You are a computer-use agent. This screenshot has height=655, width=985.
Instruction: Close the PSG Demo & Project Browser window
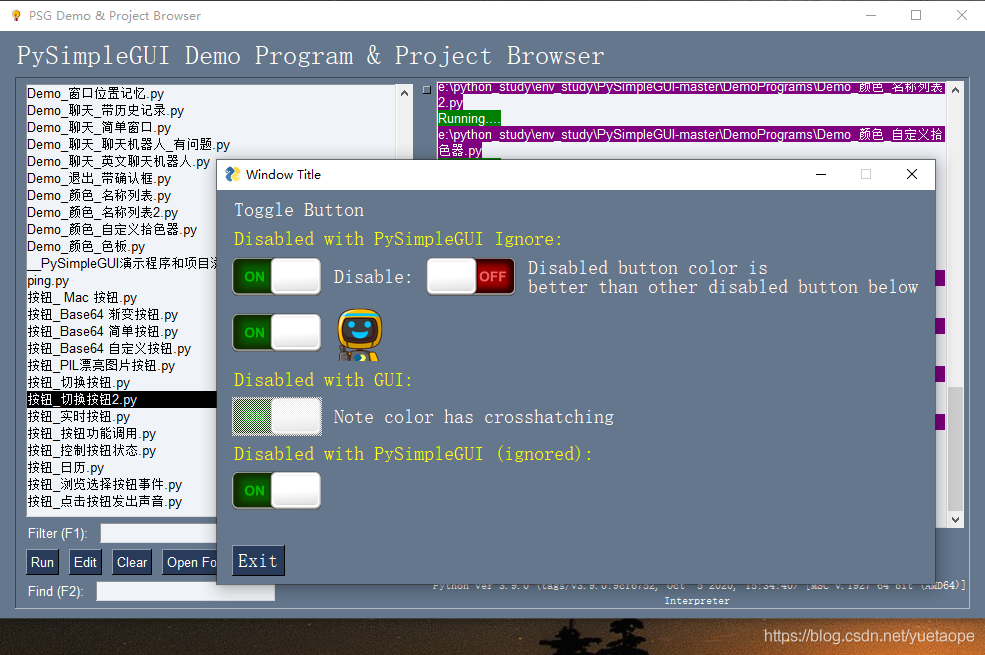[x=962, y=15]
